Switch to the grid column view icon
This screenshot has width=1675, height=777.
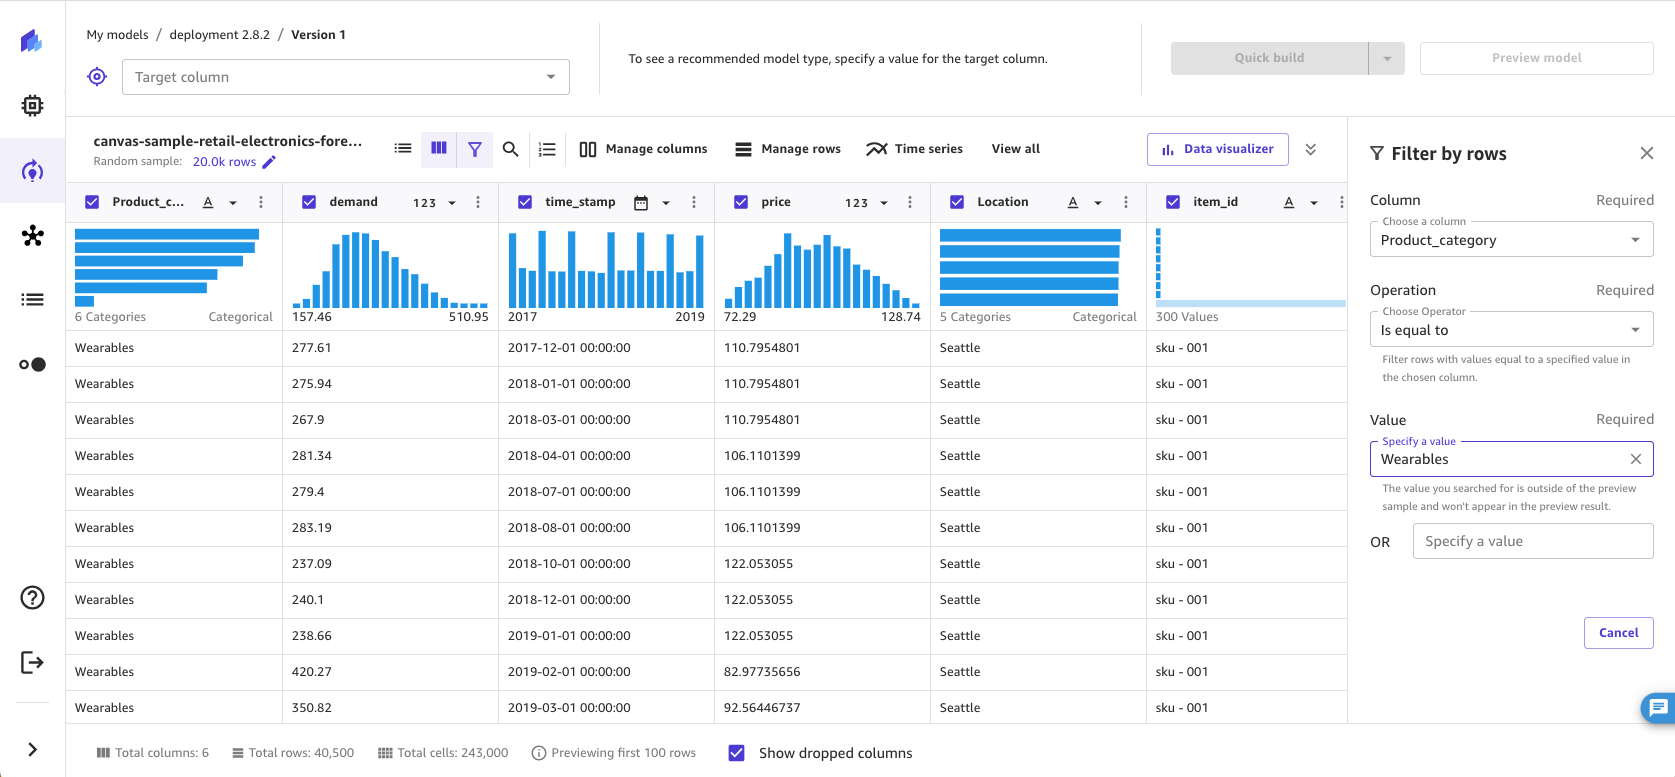(x=439, y=148)
